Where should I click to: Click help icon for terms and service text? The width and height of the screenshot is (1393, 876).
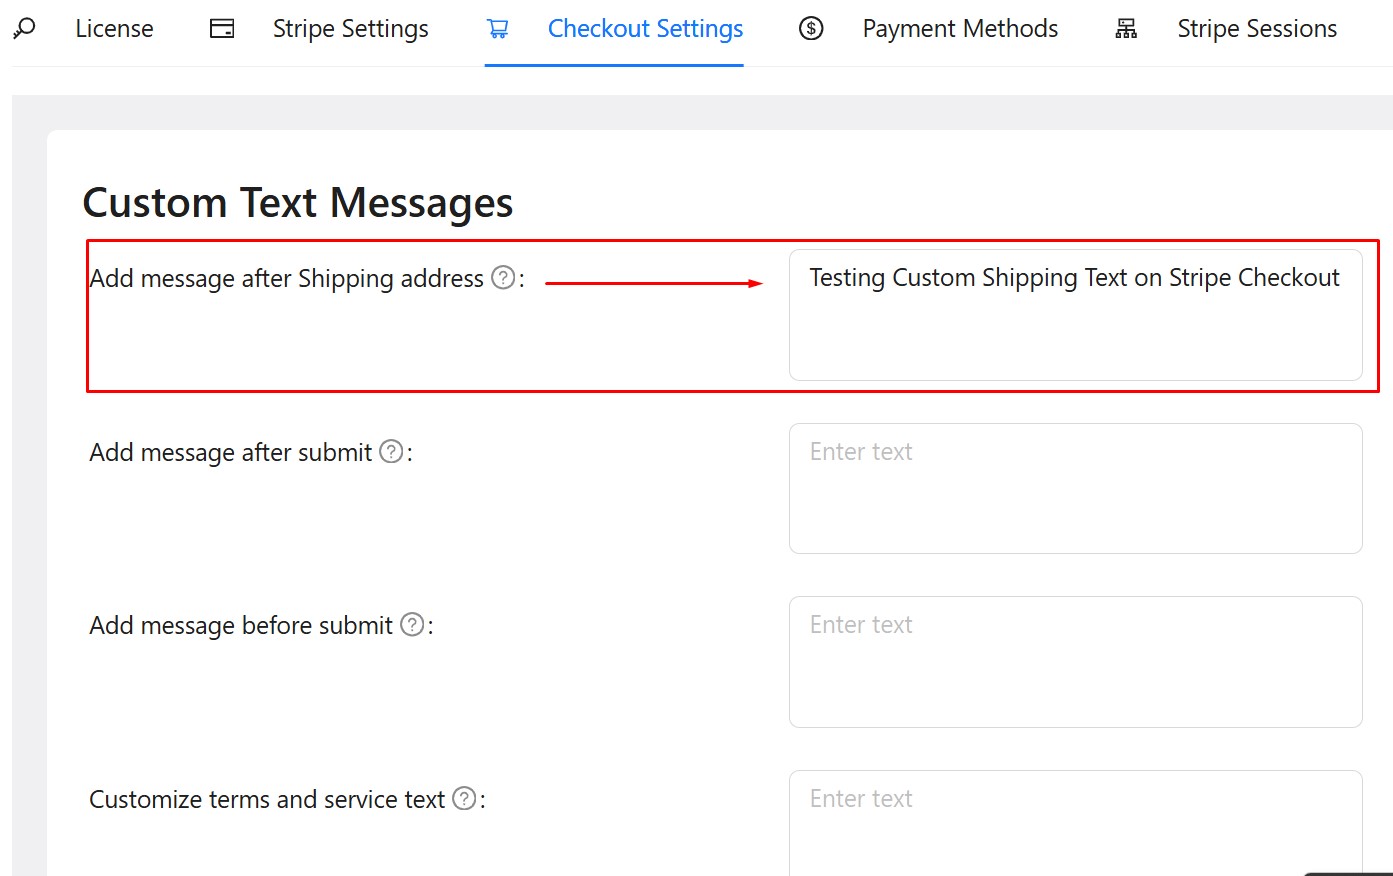464,799
